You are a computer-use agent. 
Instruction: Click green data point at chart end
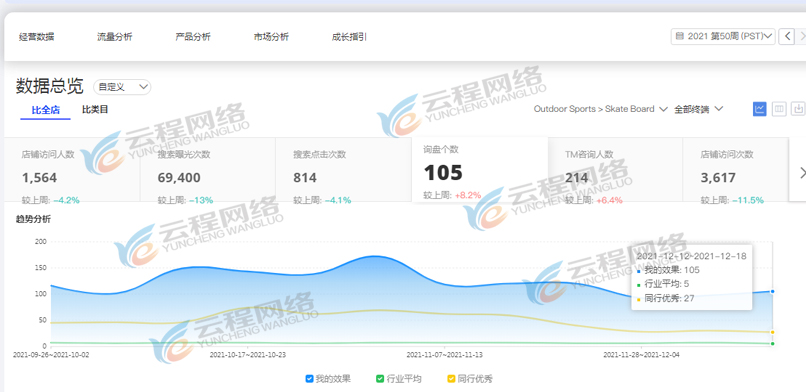[773, 344]
